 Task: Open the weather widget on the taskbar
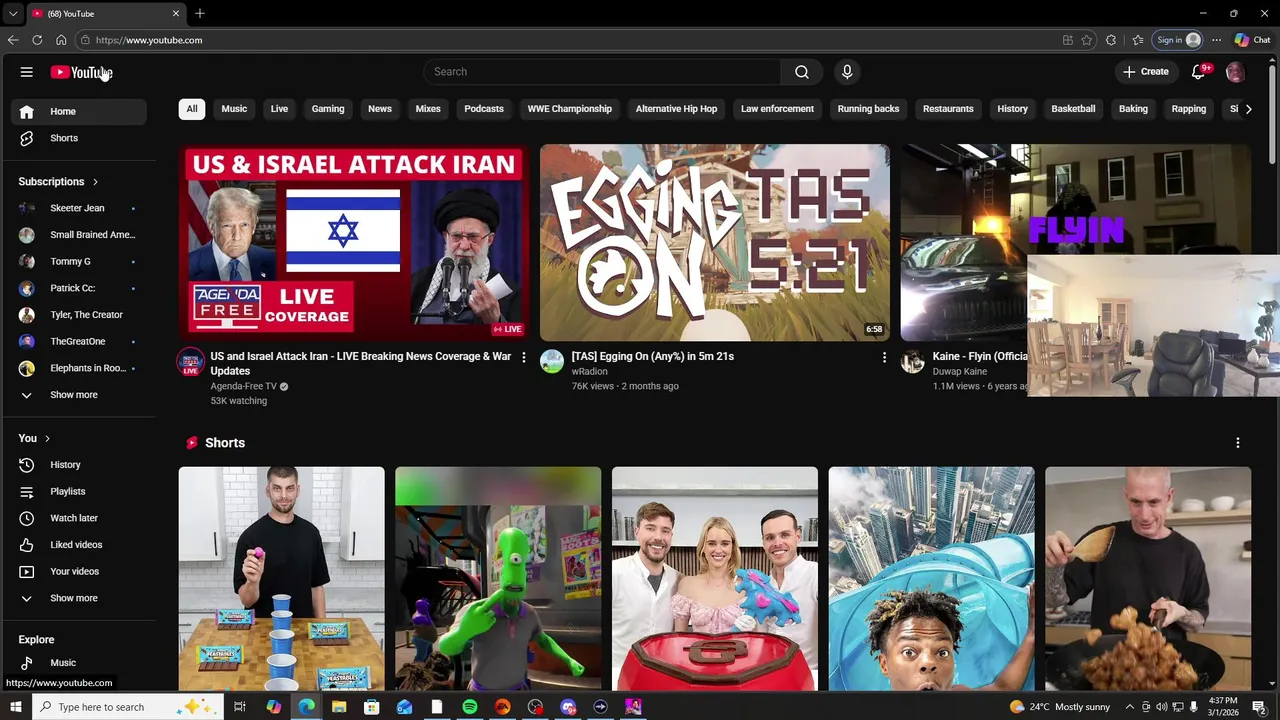pos(1059,707)
